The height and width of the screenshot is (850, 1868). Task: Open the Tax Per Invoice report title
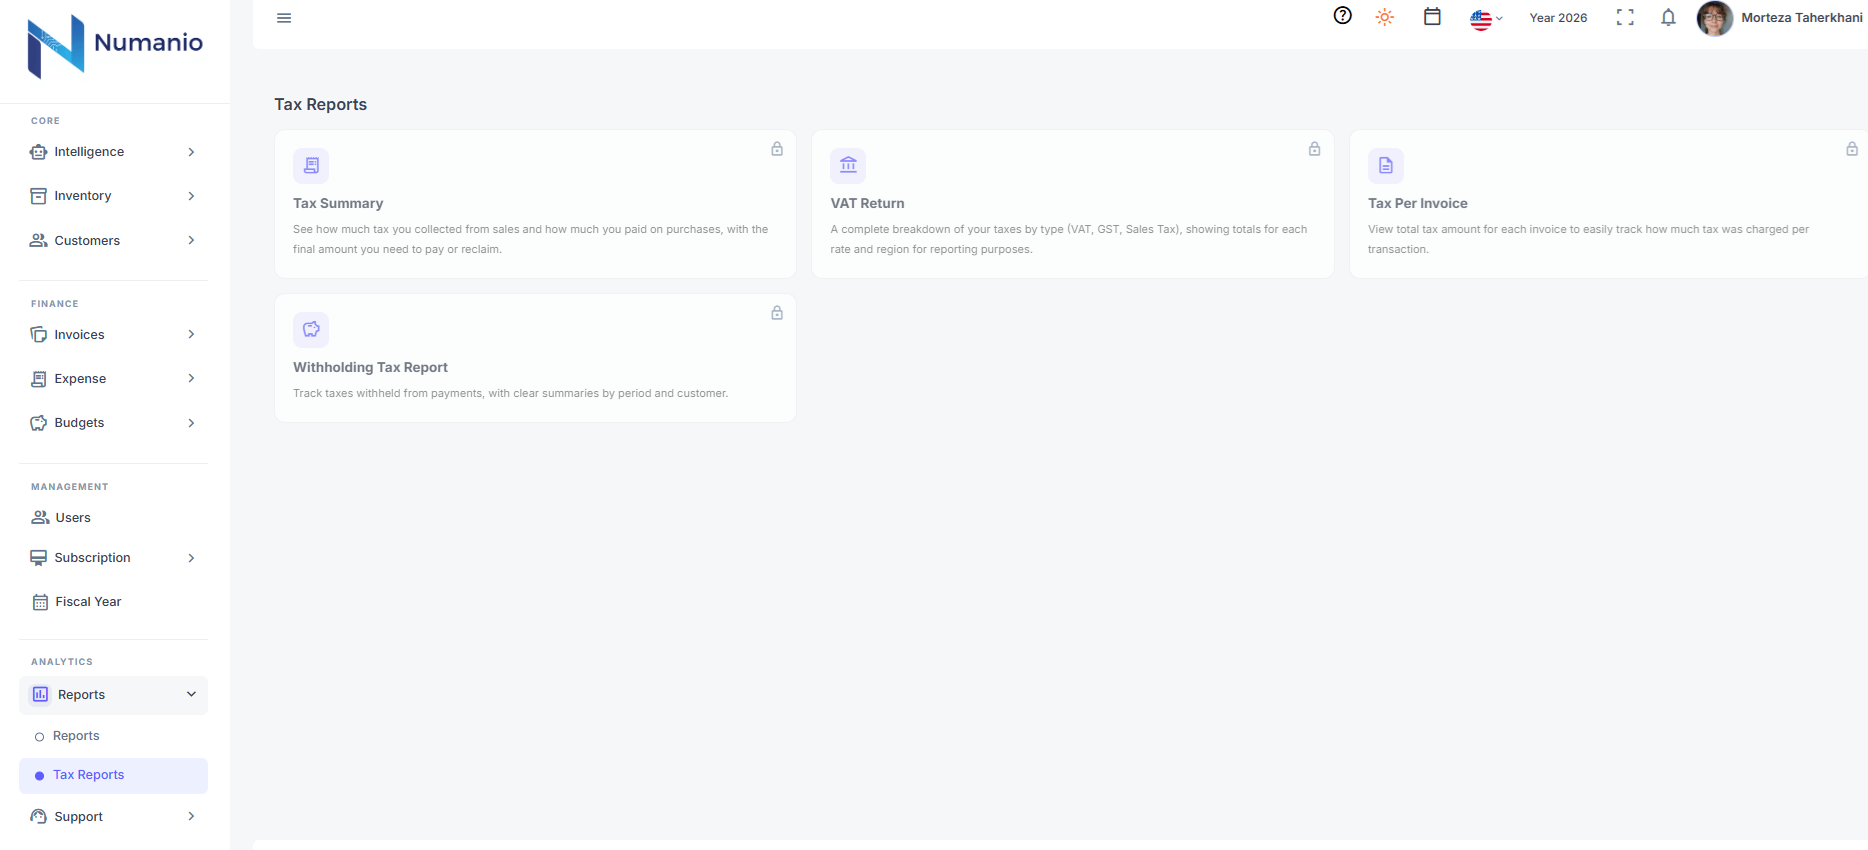[1418, 203]
